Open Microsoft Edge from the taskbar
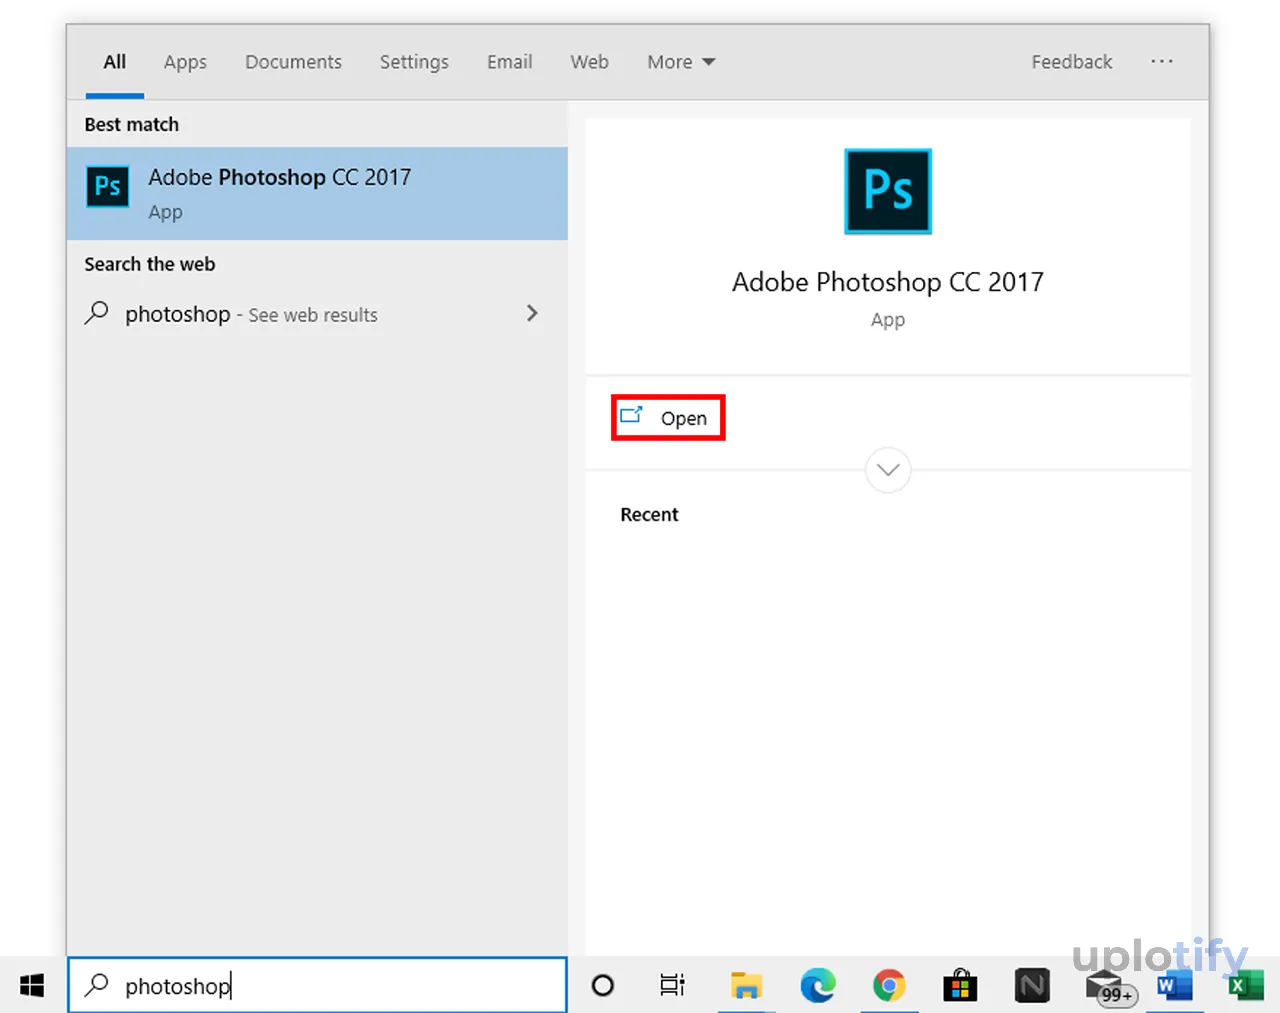The height and width of the screenshot is (1013, 1280). click(818, 986)
